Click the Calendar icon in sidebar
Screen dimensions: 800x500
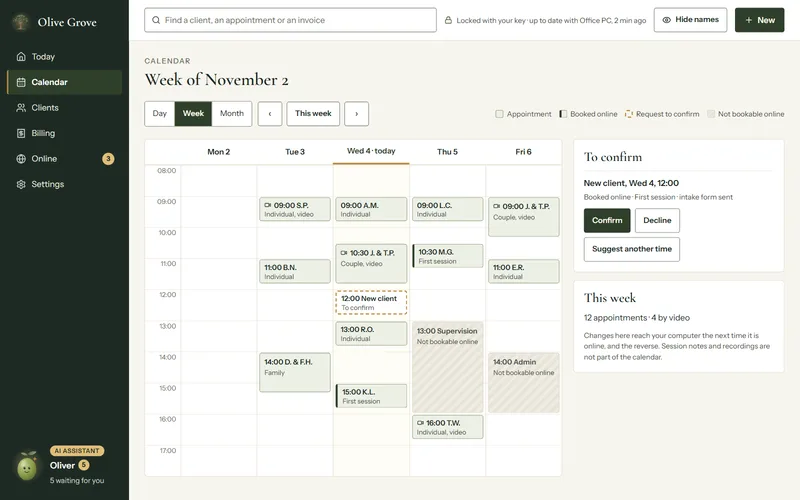click(x=21, y=82)
